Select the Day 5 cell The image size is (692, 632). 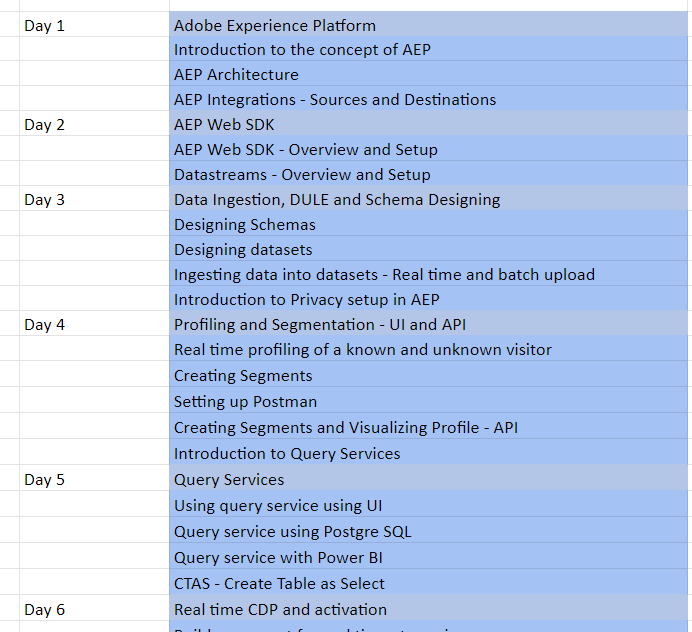point(44,479)
